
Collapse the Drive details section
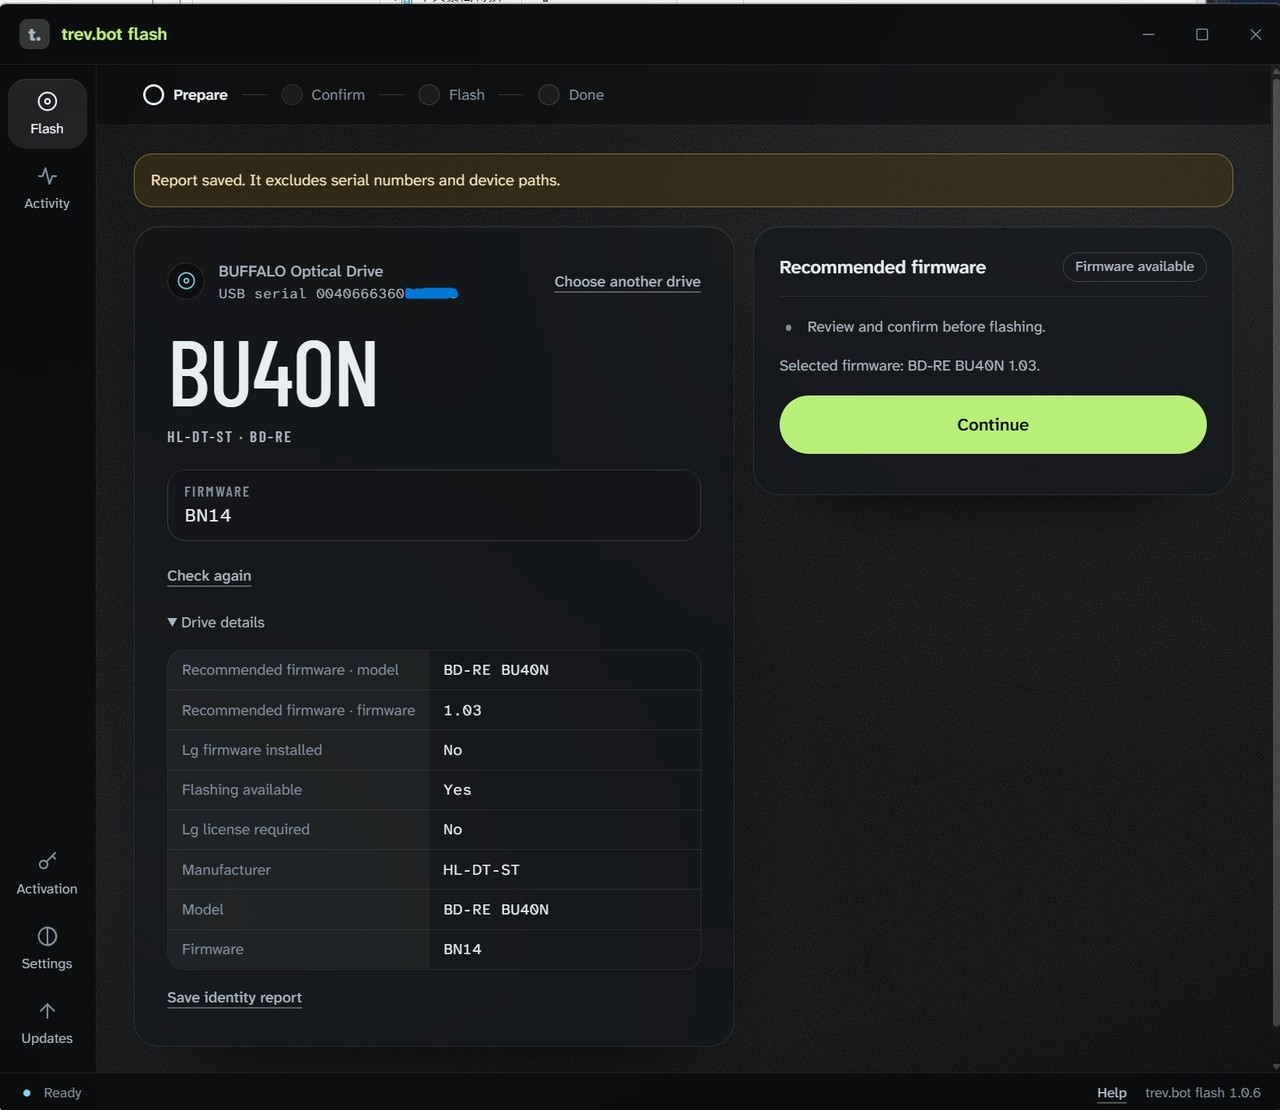pos(216,622)
